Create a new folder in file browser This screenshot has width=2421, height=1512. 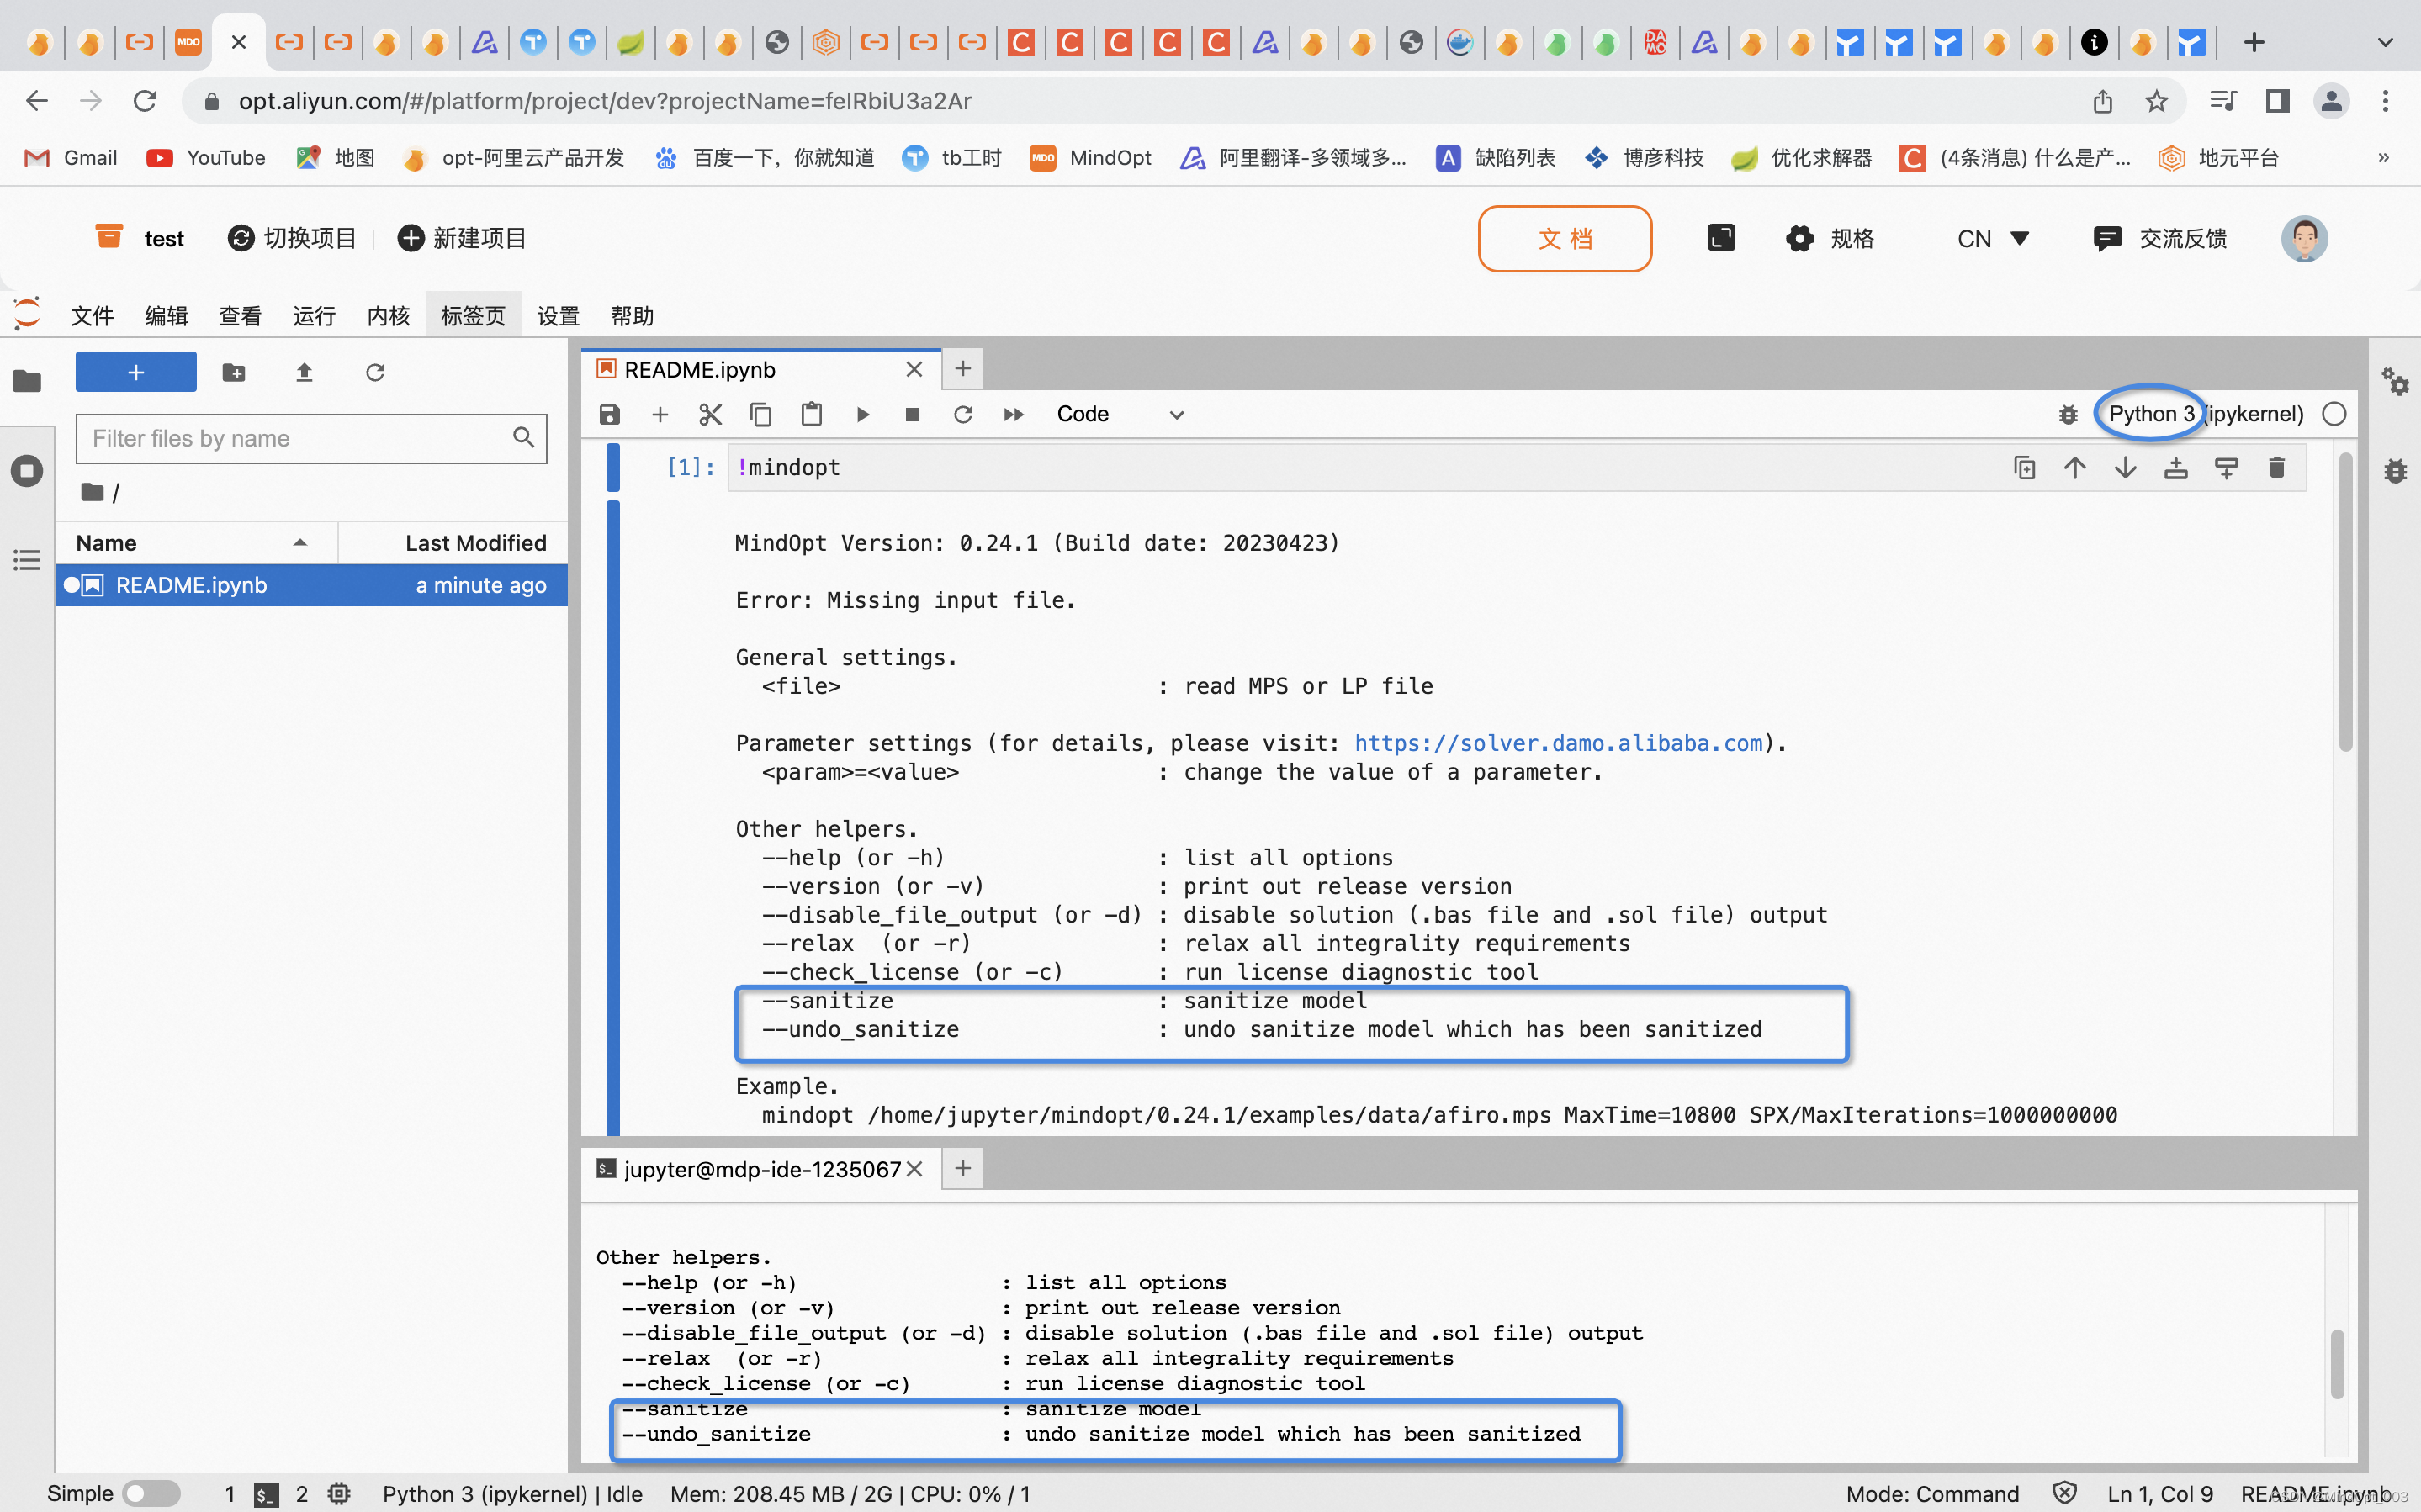(234, 372)
